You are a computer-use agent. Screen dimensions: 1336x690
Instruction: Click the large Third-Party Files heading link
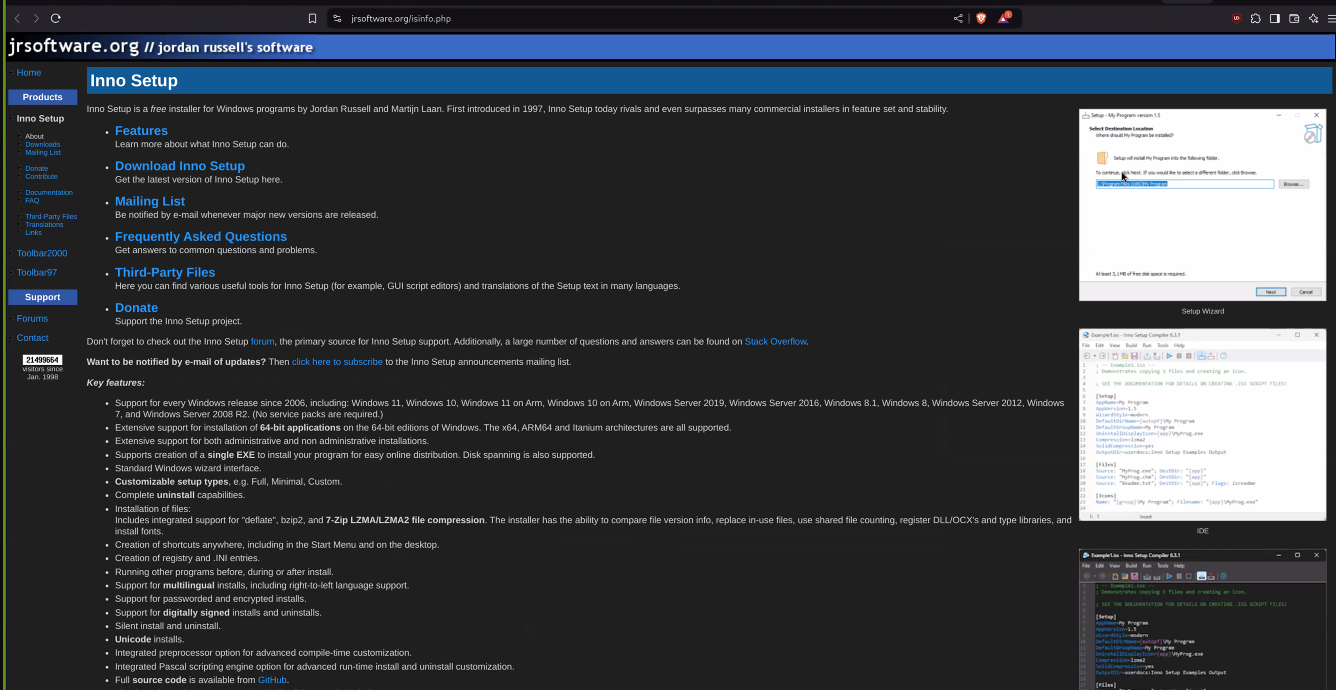pyautogui.click(x=165, y=272)
